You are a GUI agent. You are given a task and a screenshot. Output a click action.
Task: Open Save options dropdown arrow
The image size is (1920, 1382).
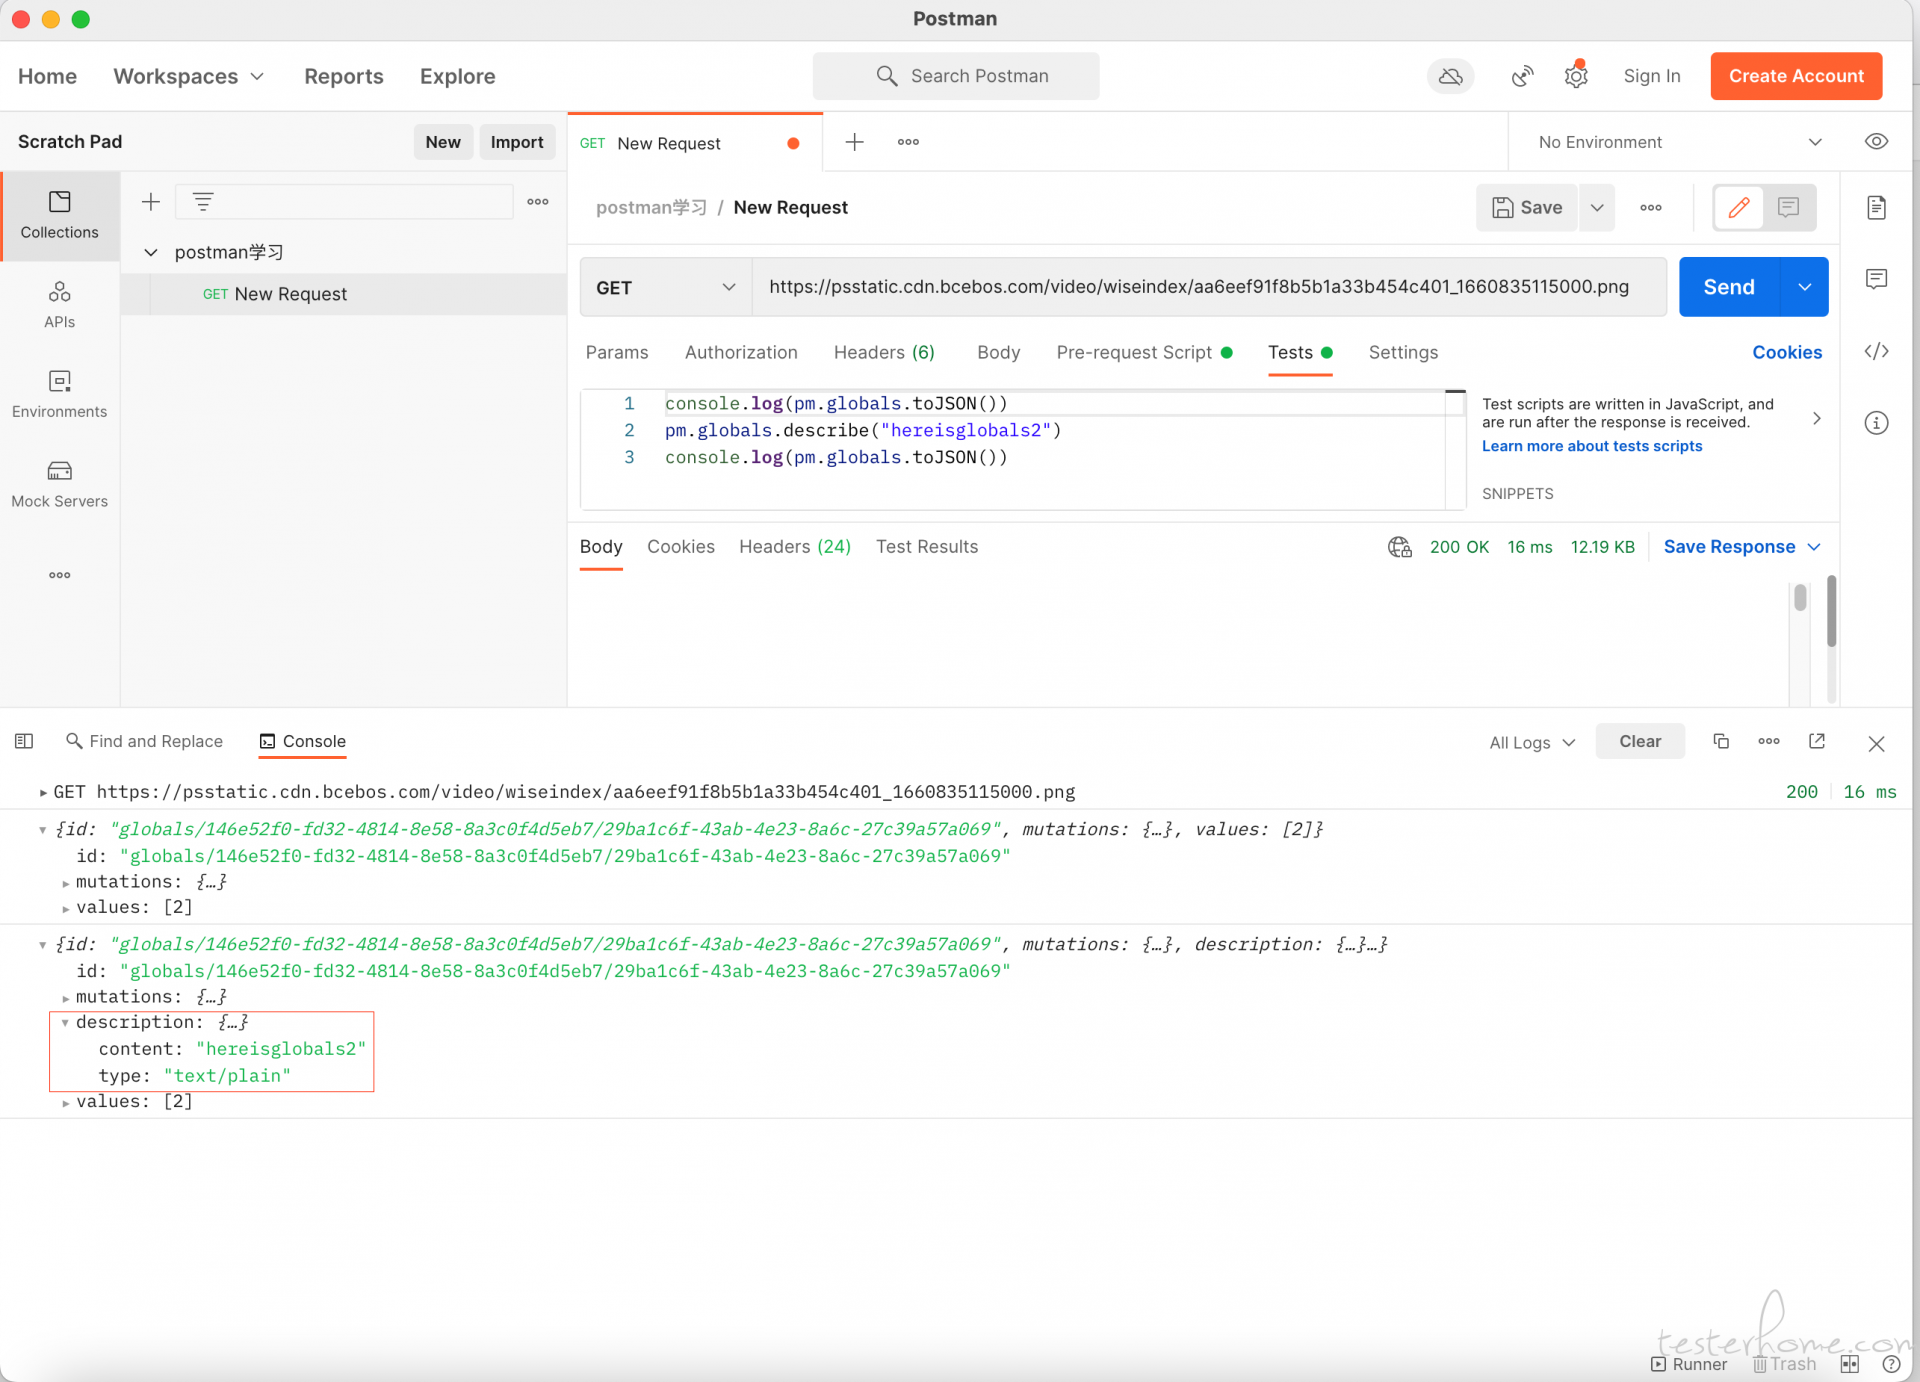pyautogui.click(x=1597, y=207)
